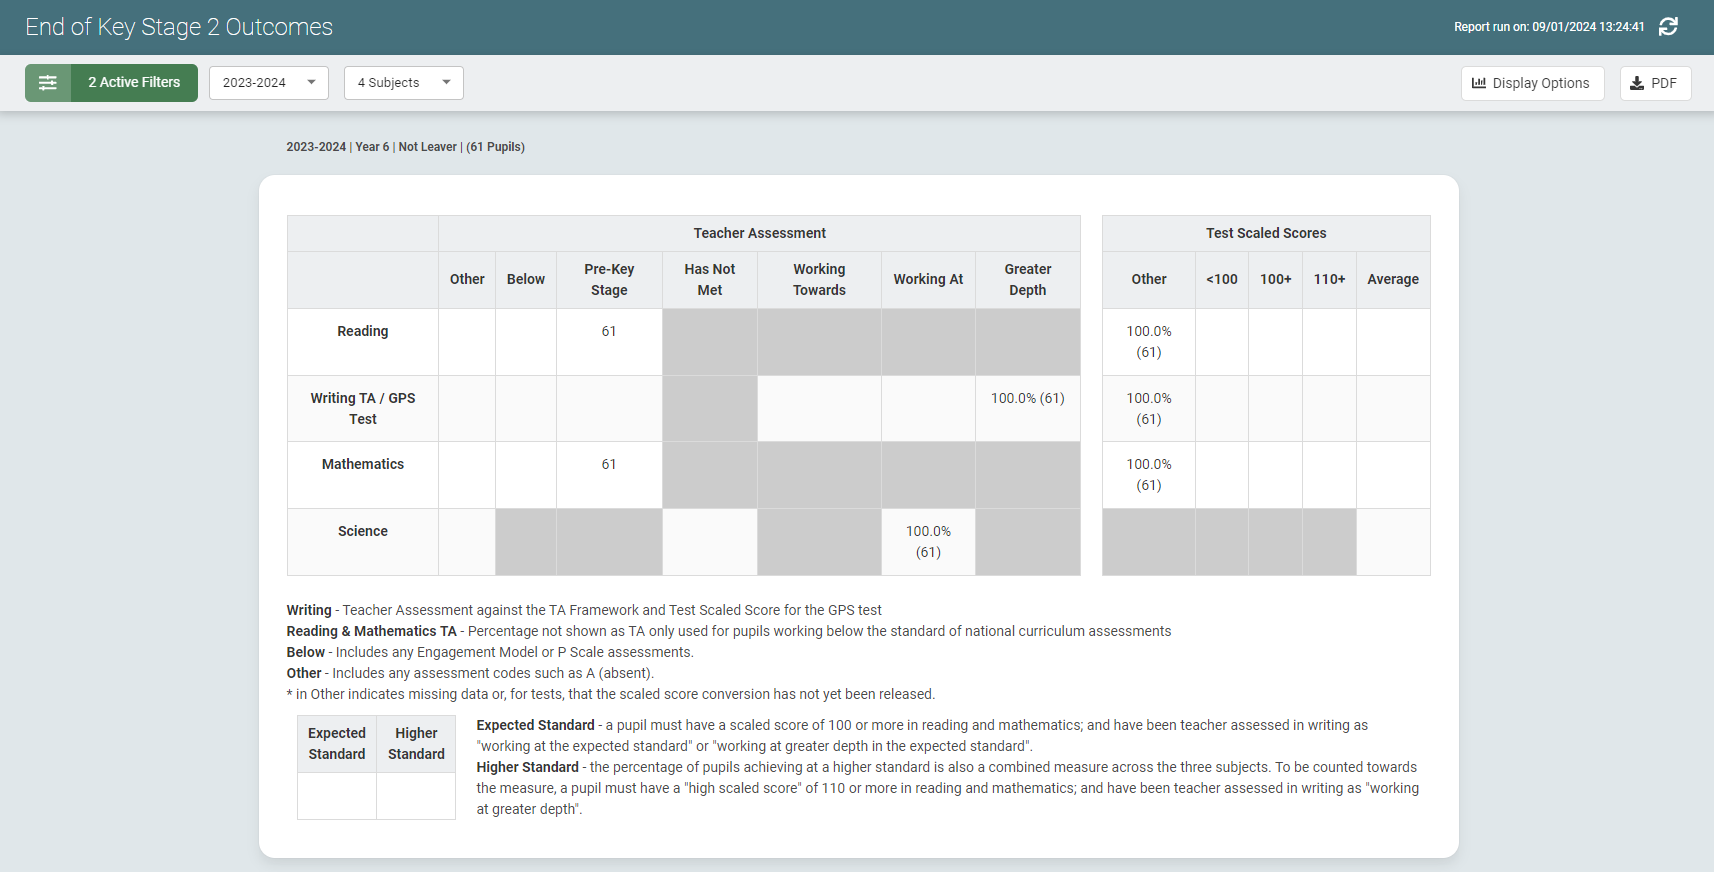
Task: Click the Teacher Assessment table header
Action: coord(759,233)
